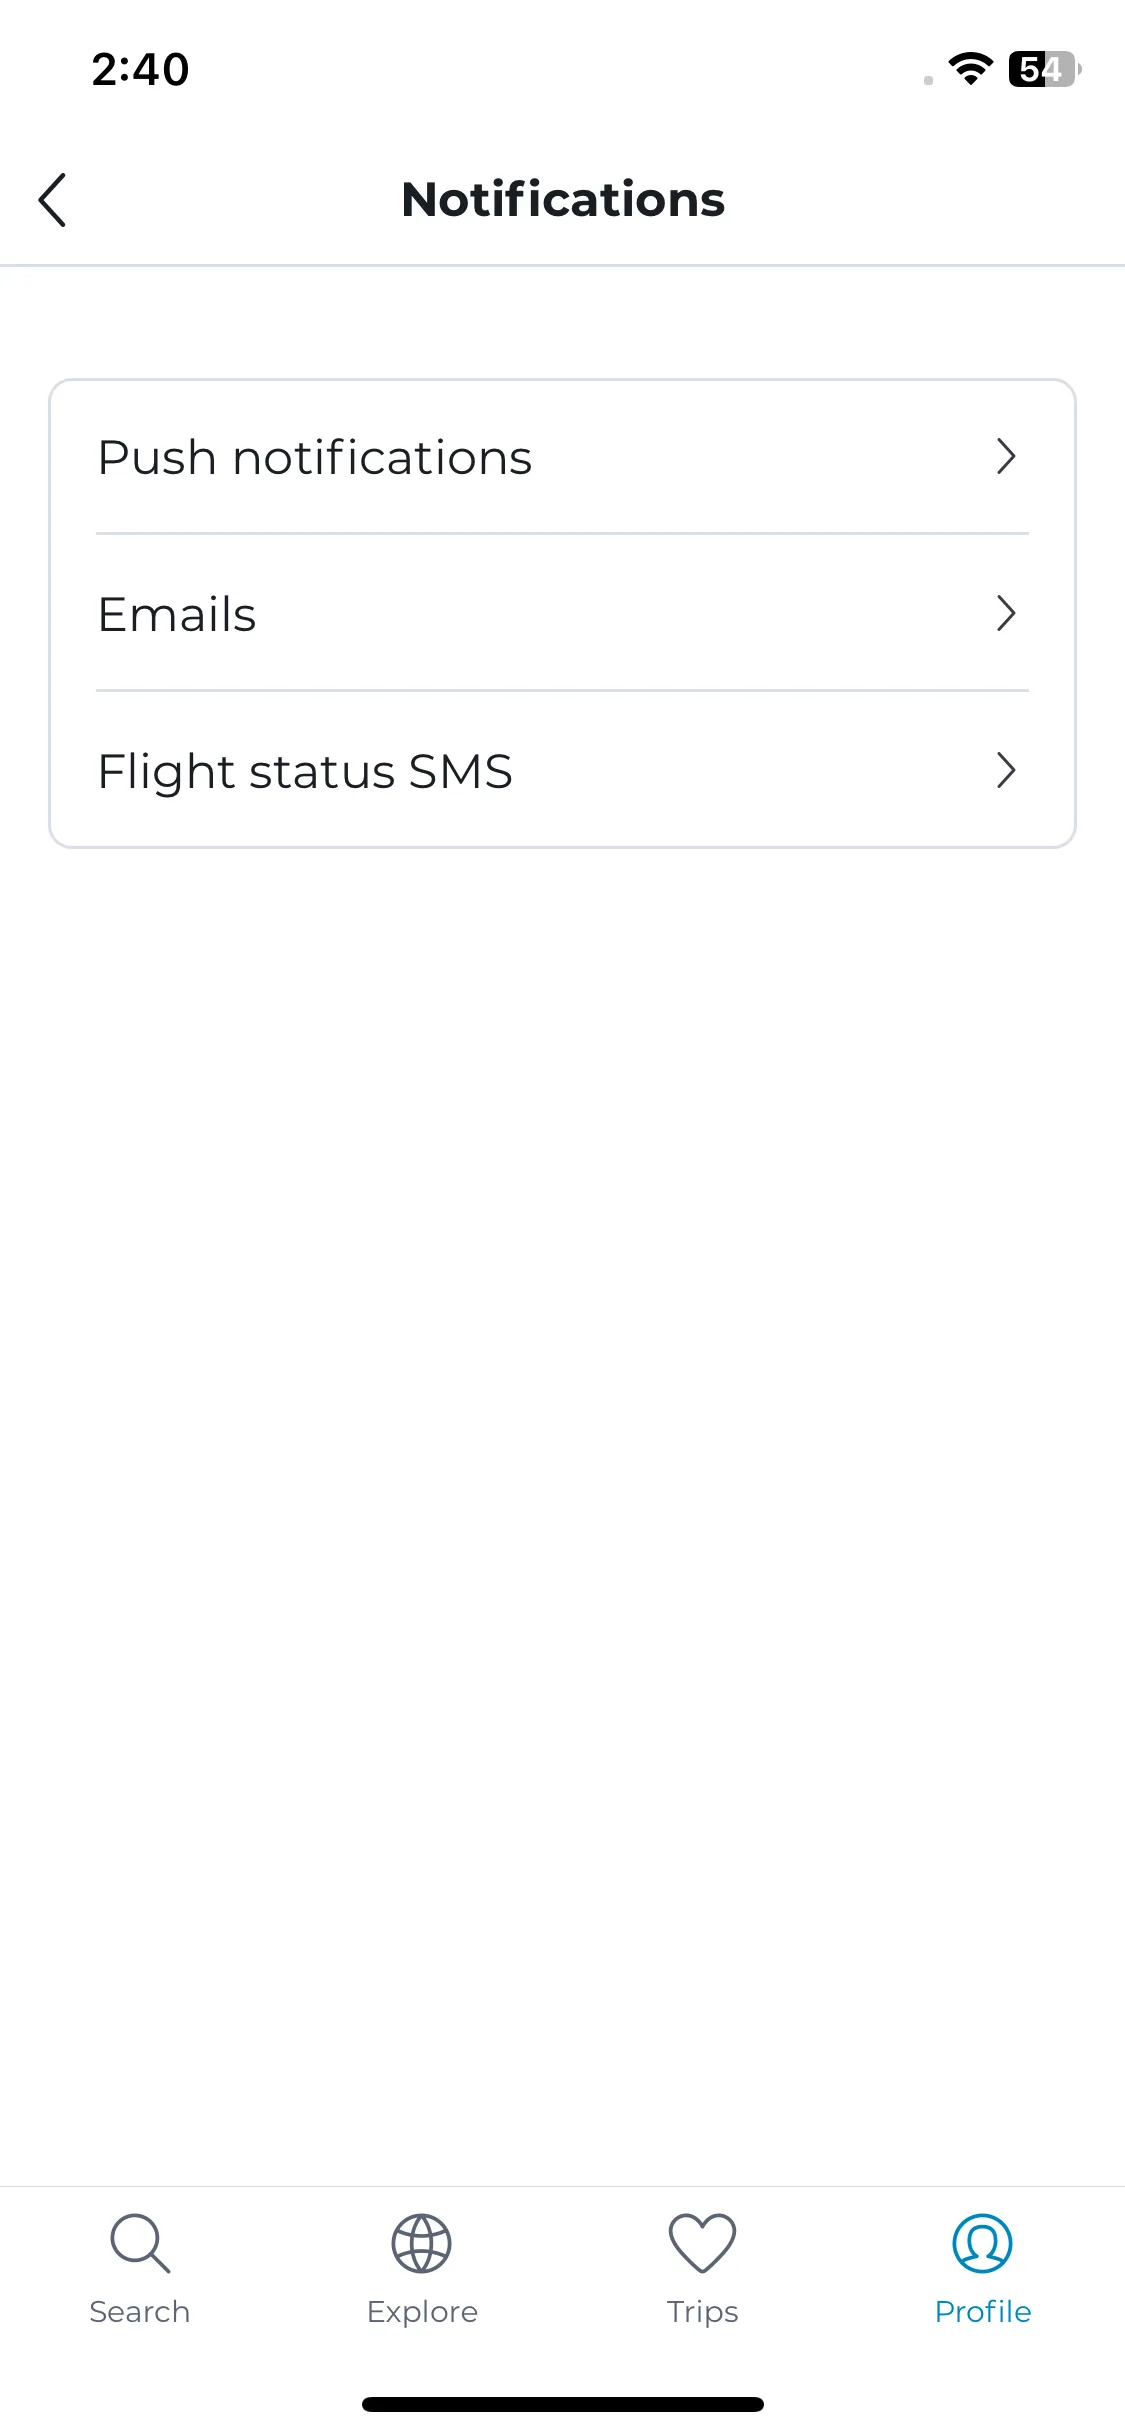The width and height of the screenshot is (1125, 2436).
Task: Open the Search magnifier icon
Action: [x=140, y=2243]
